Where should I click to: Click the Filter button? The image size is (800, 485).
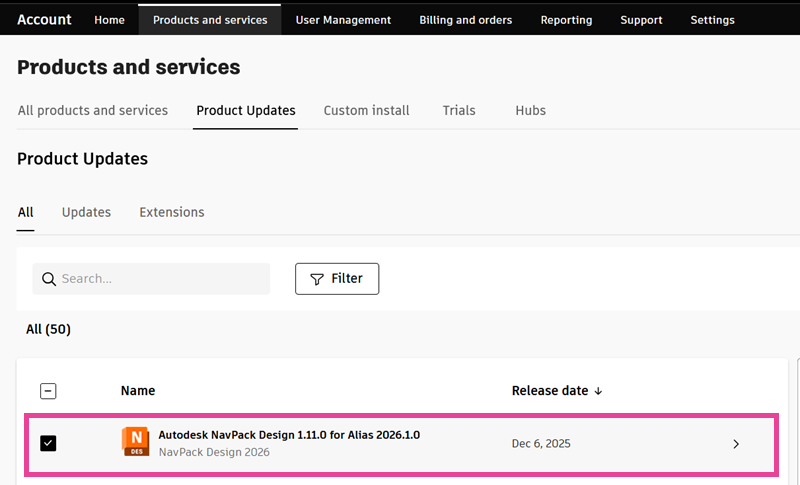pos(337,279)
